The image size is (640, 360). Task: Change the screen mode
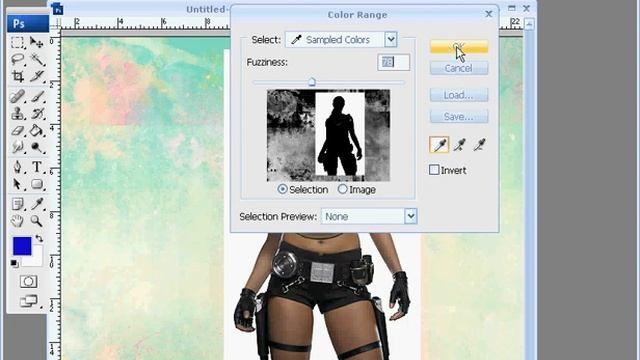coord(29,301)
